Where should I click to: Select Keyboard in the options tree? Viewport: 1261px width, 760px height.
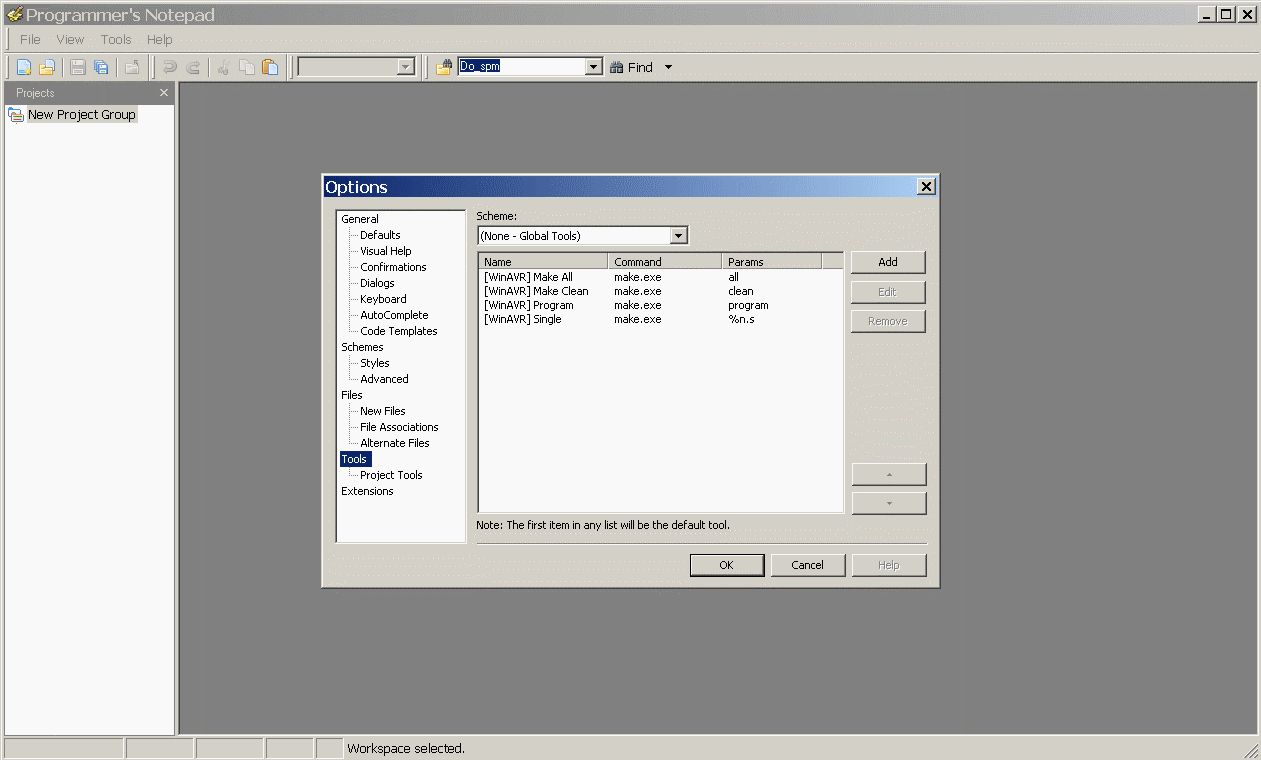pos(383,299)
